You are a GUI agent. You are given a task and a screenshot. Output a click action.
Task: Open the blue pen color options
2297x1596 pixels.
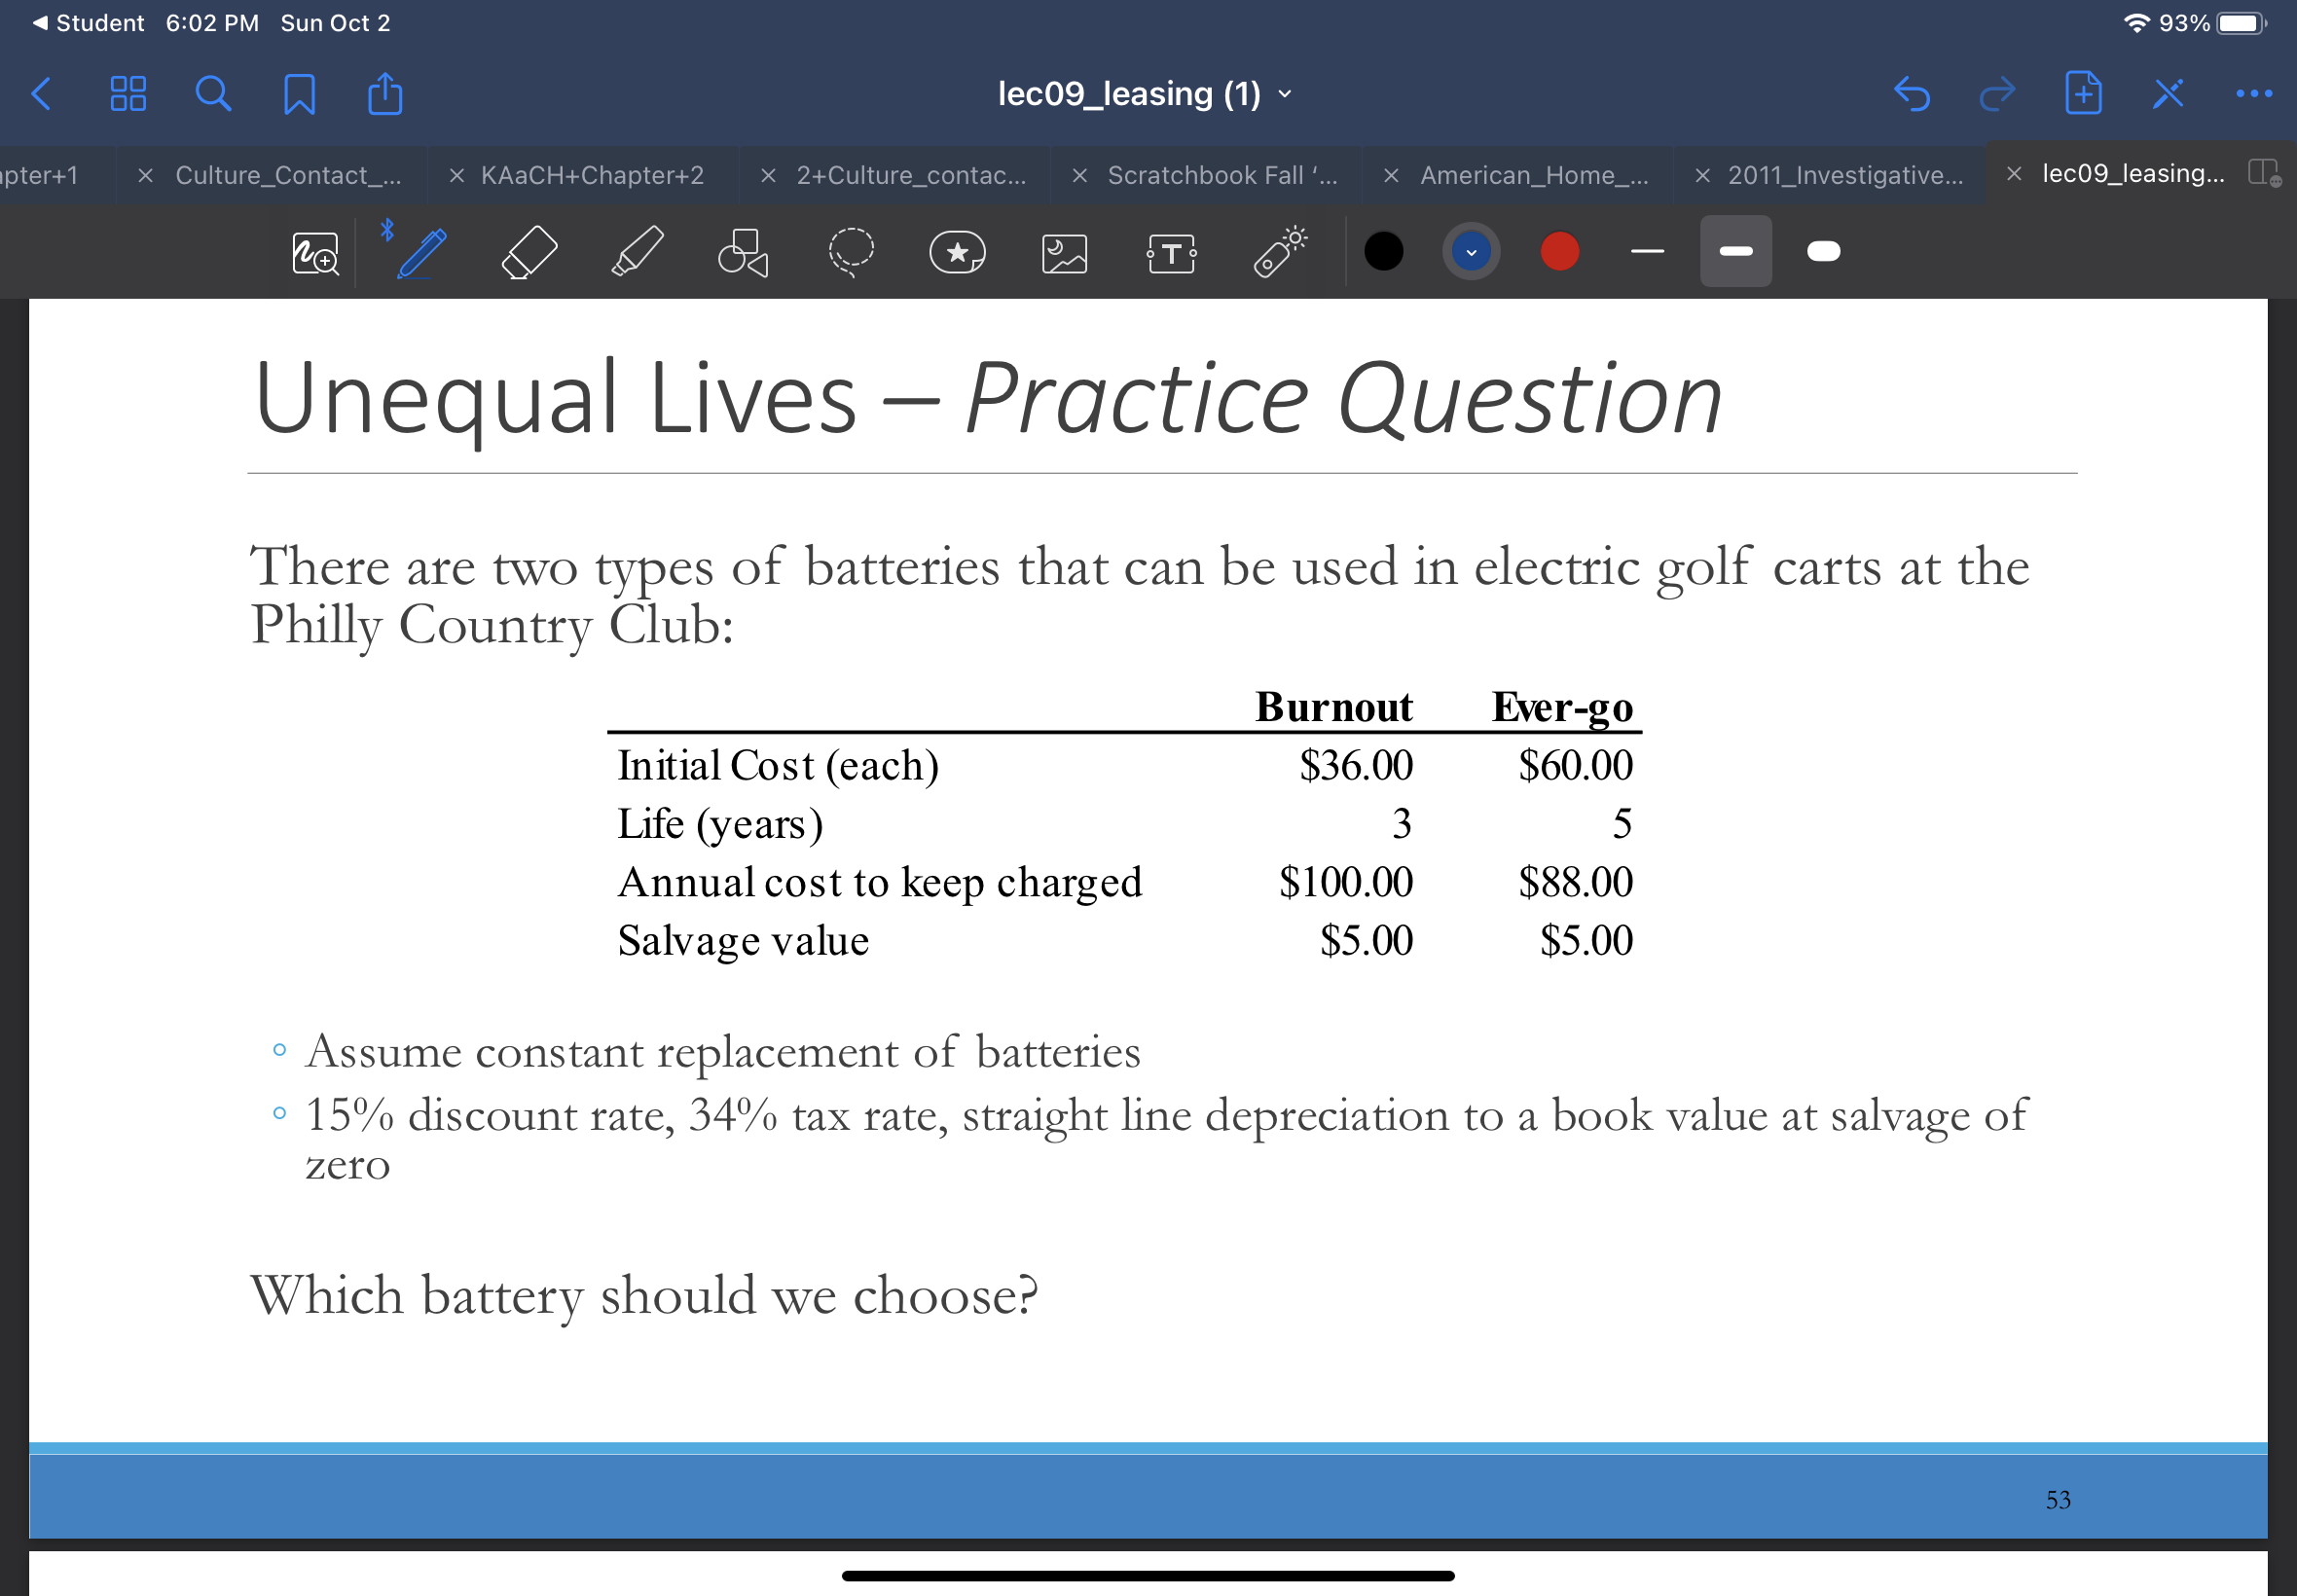pyautogui.click(x=1469, y=251)
